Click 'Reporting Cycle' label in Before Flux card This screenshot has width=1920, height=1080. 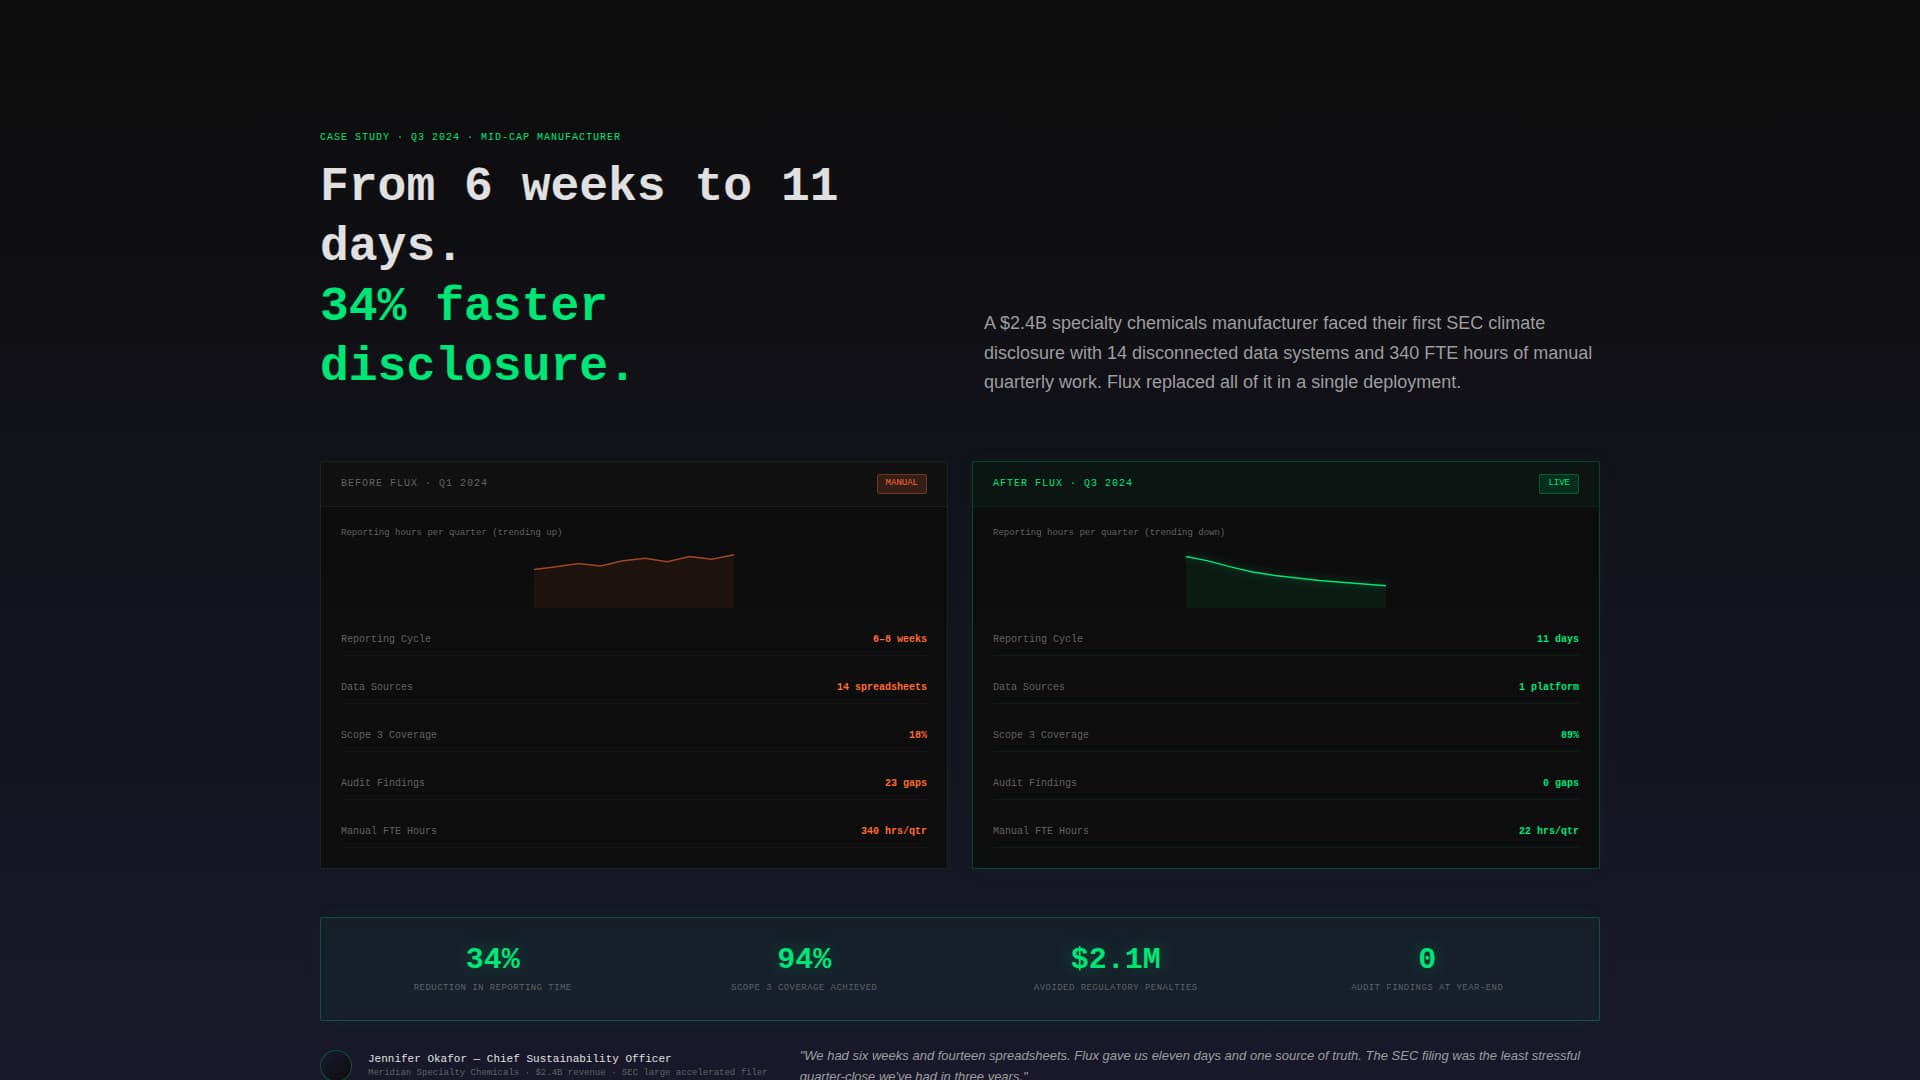tap(386, 639)
